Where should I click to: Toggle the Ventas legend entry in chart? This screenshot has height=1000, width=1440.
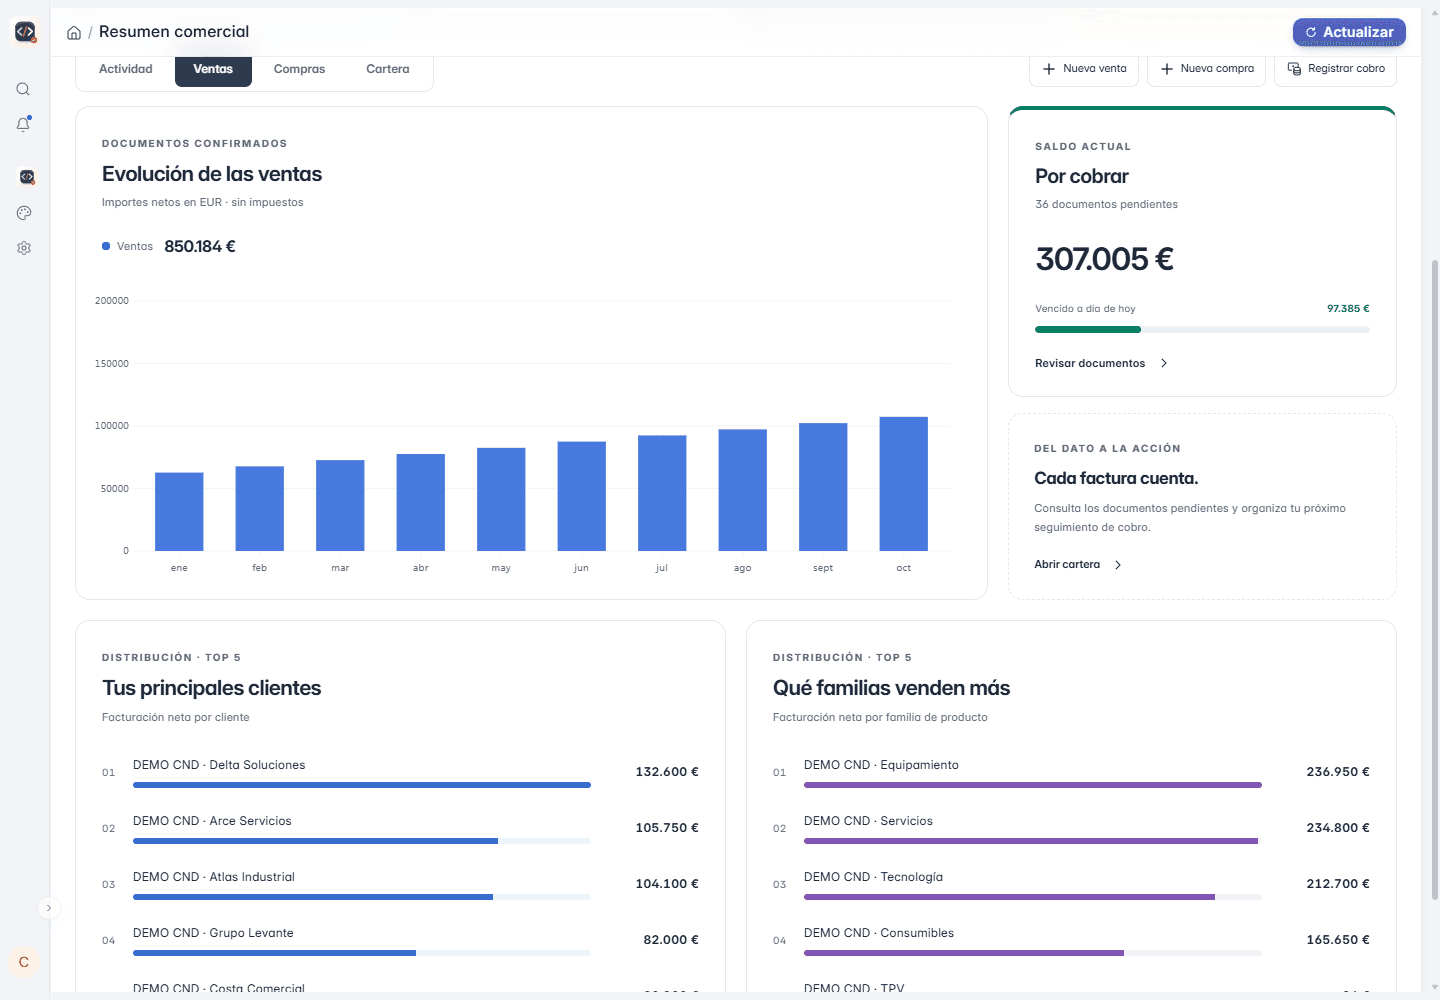tap(127, 246)
